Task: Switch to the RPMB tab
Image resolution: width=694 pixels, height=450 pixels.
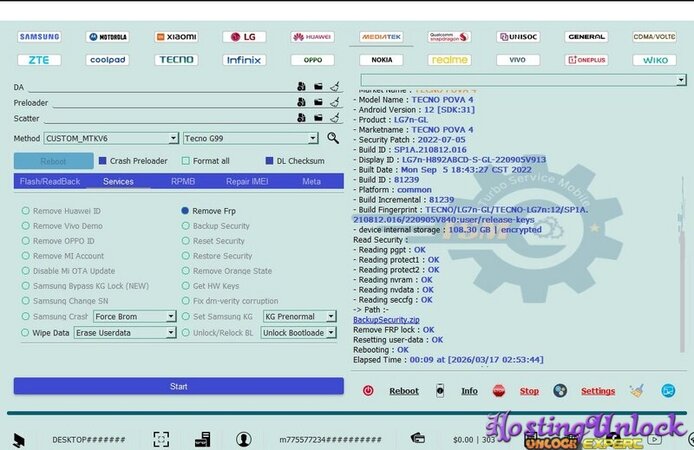Action: pos(183,182)
